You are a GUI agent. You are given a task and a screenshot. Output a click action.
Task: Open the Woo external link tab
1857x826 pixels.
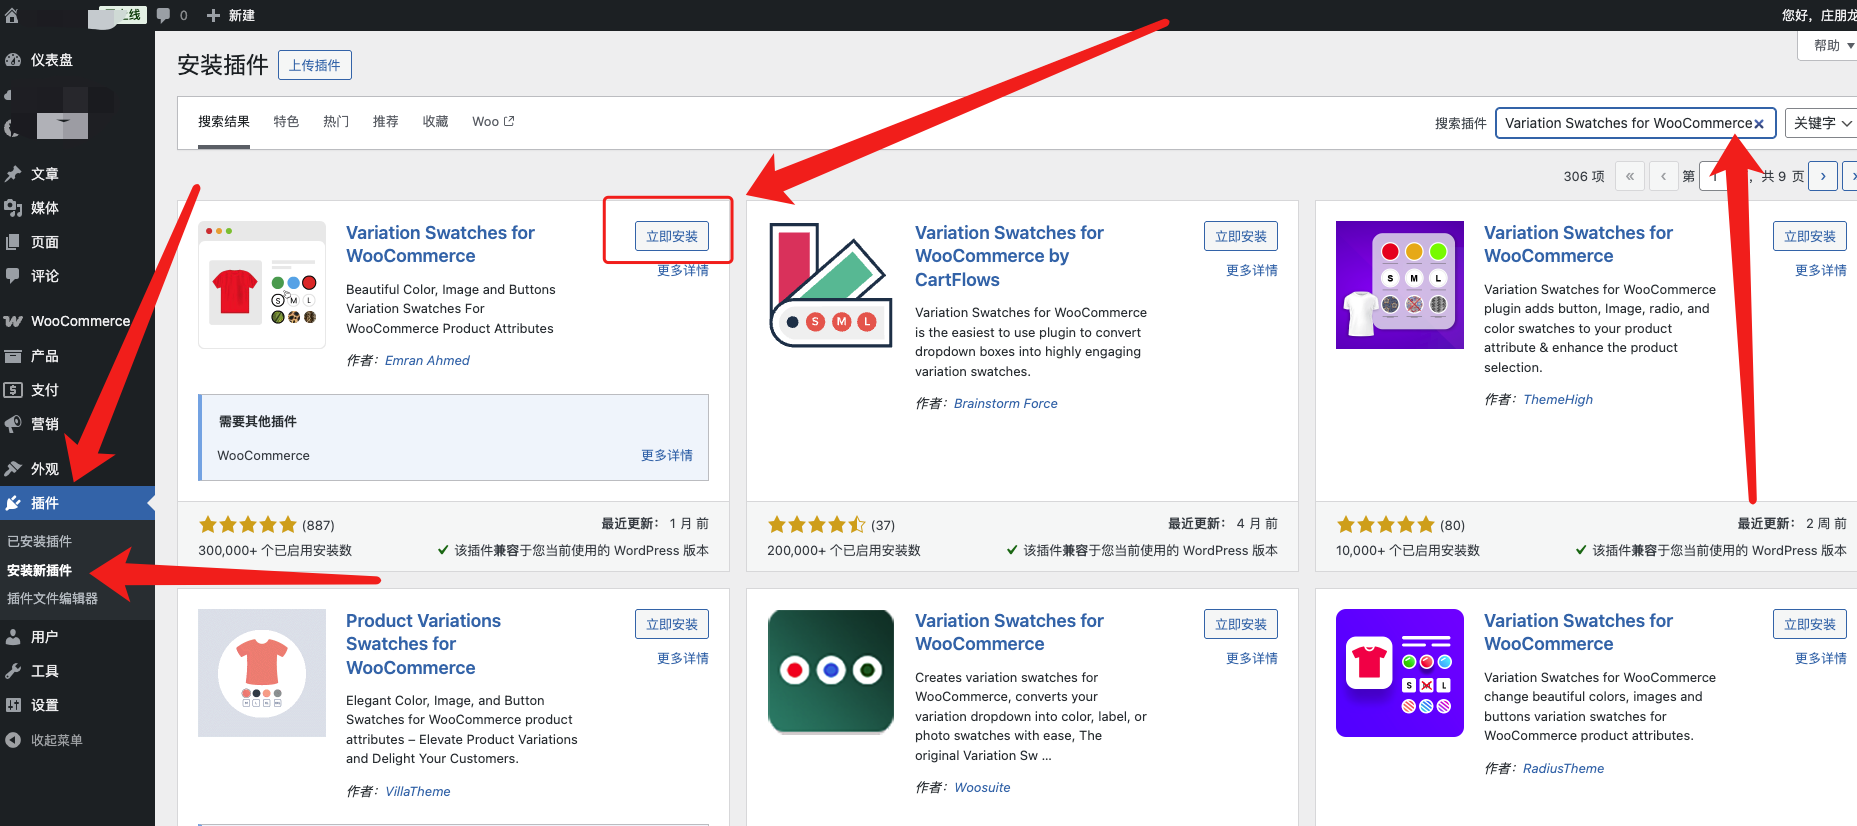click(x=493, y=121)
